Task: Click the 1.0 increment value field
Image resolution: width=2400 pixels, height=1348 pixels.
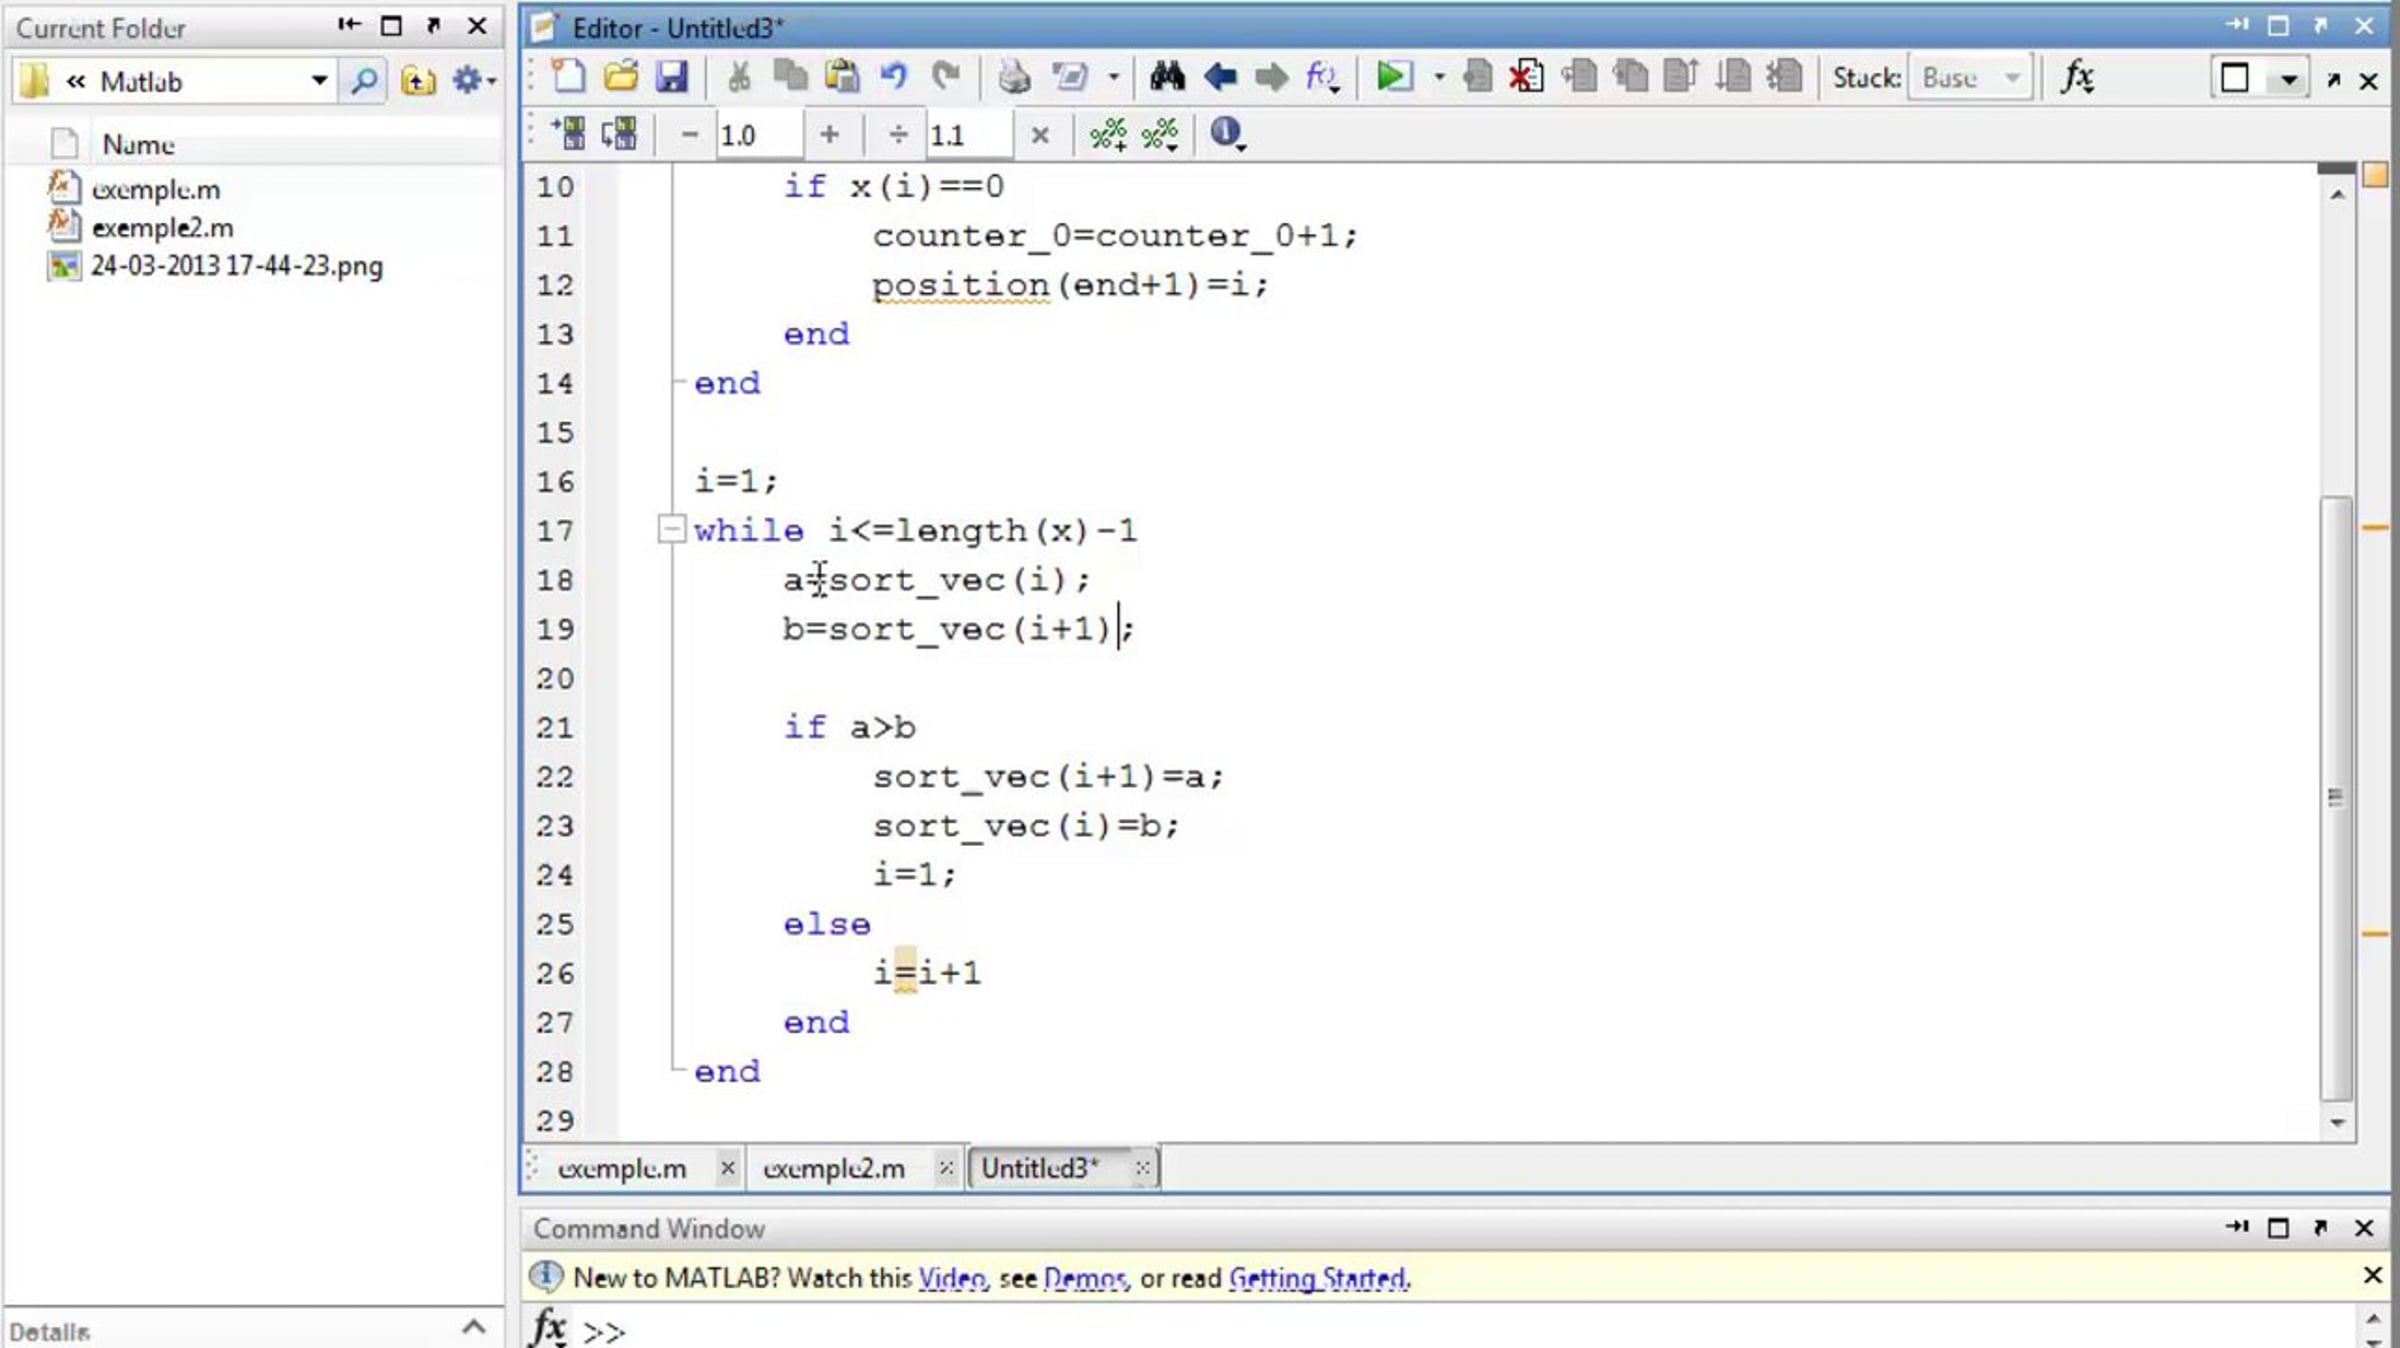Action: click(759, 135)
